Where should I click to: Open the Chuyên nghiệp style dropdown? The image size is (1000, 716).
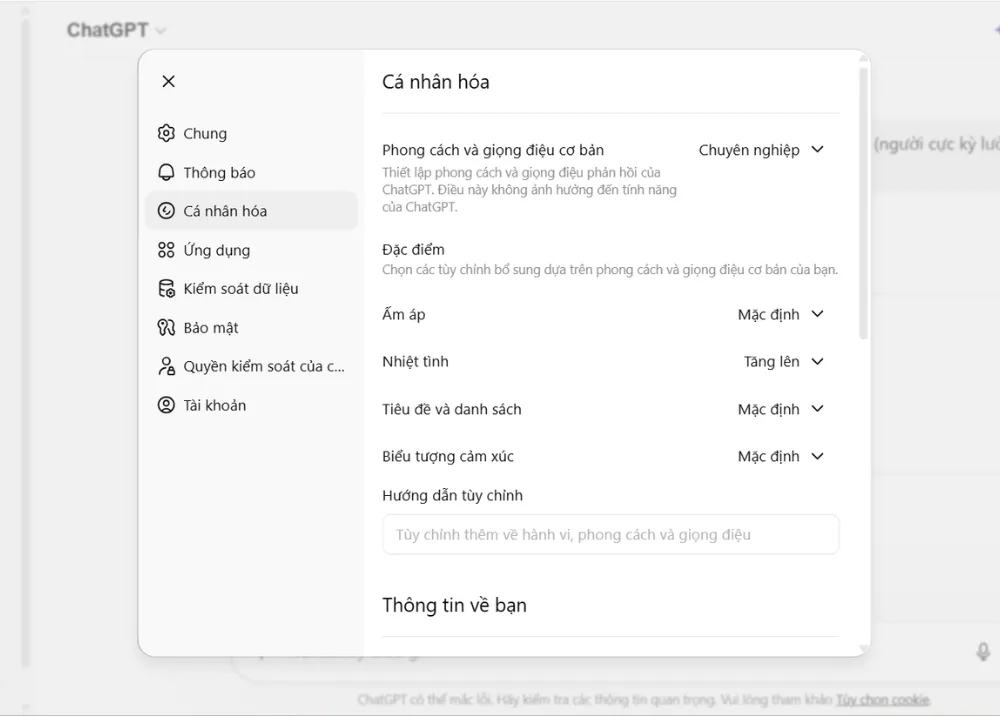point(761,150)
